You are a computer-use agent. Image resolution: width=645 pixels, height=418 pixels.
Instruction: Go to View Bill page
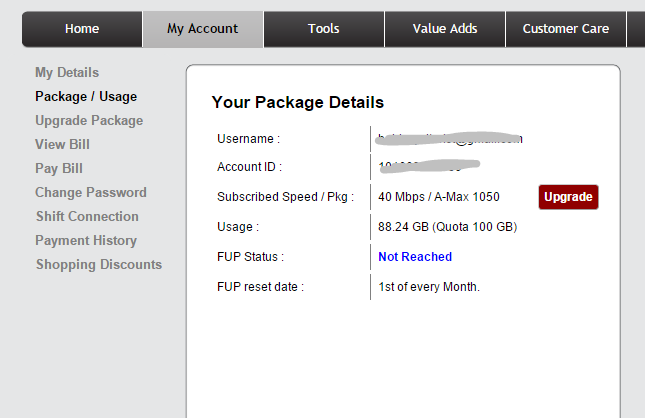pos(63,145)
